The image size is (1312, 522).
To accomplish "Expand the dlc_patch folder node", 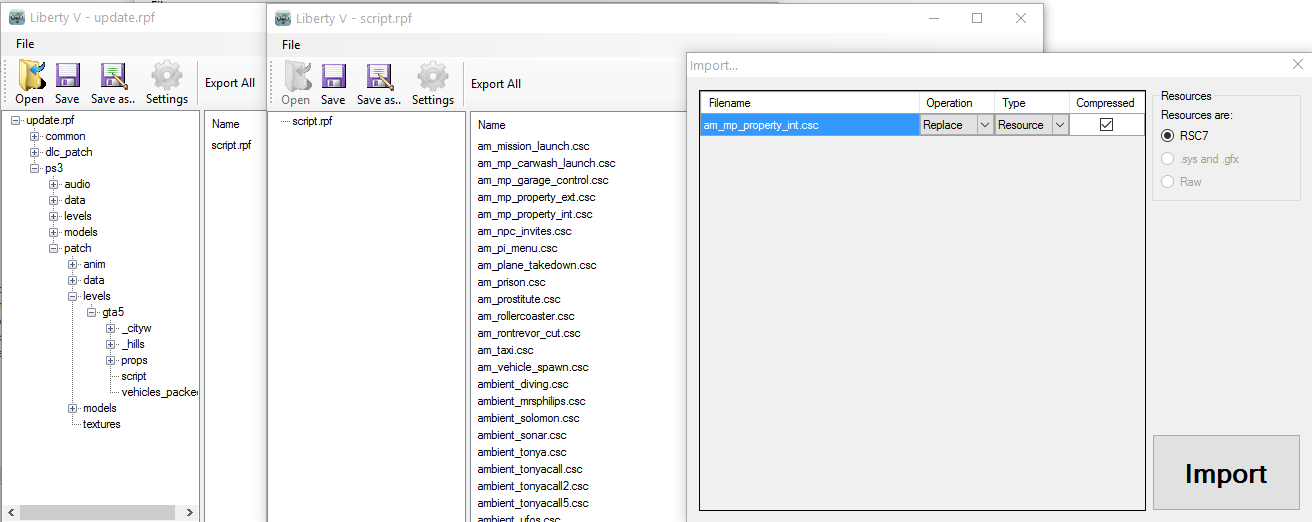I will pos(35,152).
